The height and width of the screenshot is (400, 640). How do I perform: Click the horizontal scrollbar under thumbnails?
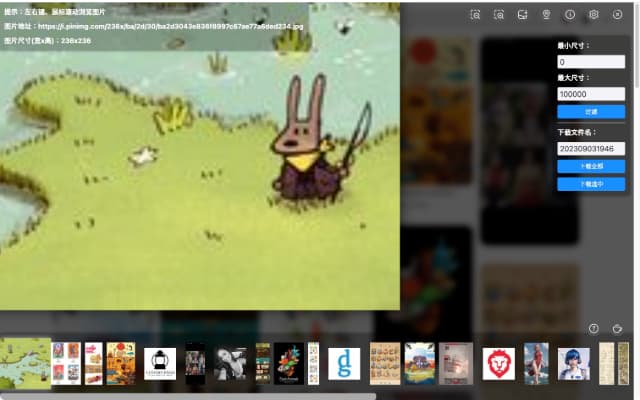[188, 396]
